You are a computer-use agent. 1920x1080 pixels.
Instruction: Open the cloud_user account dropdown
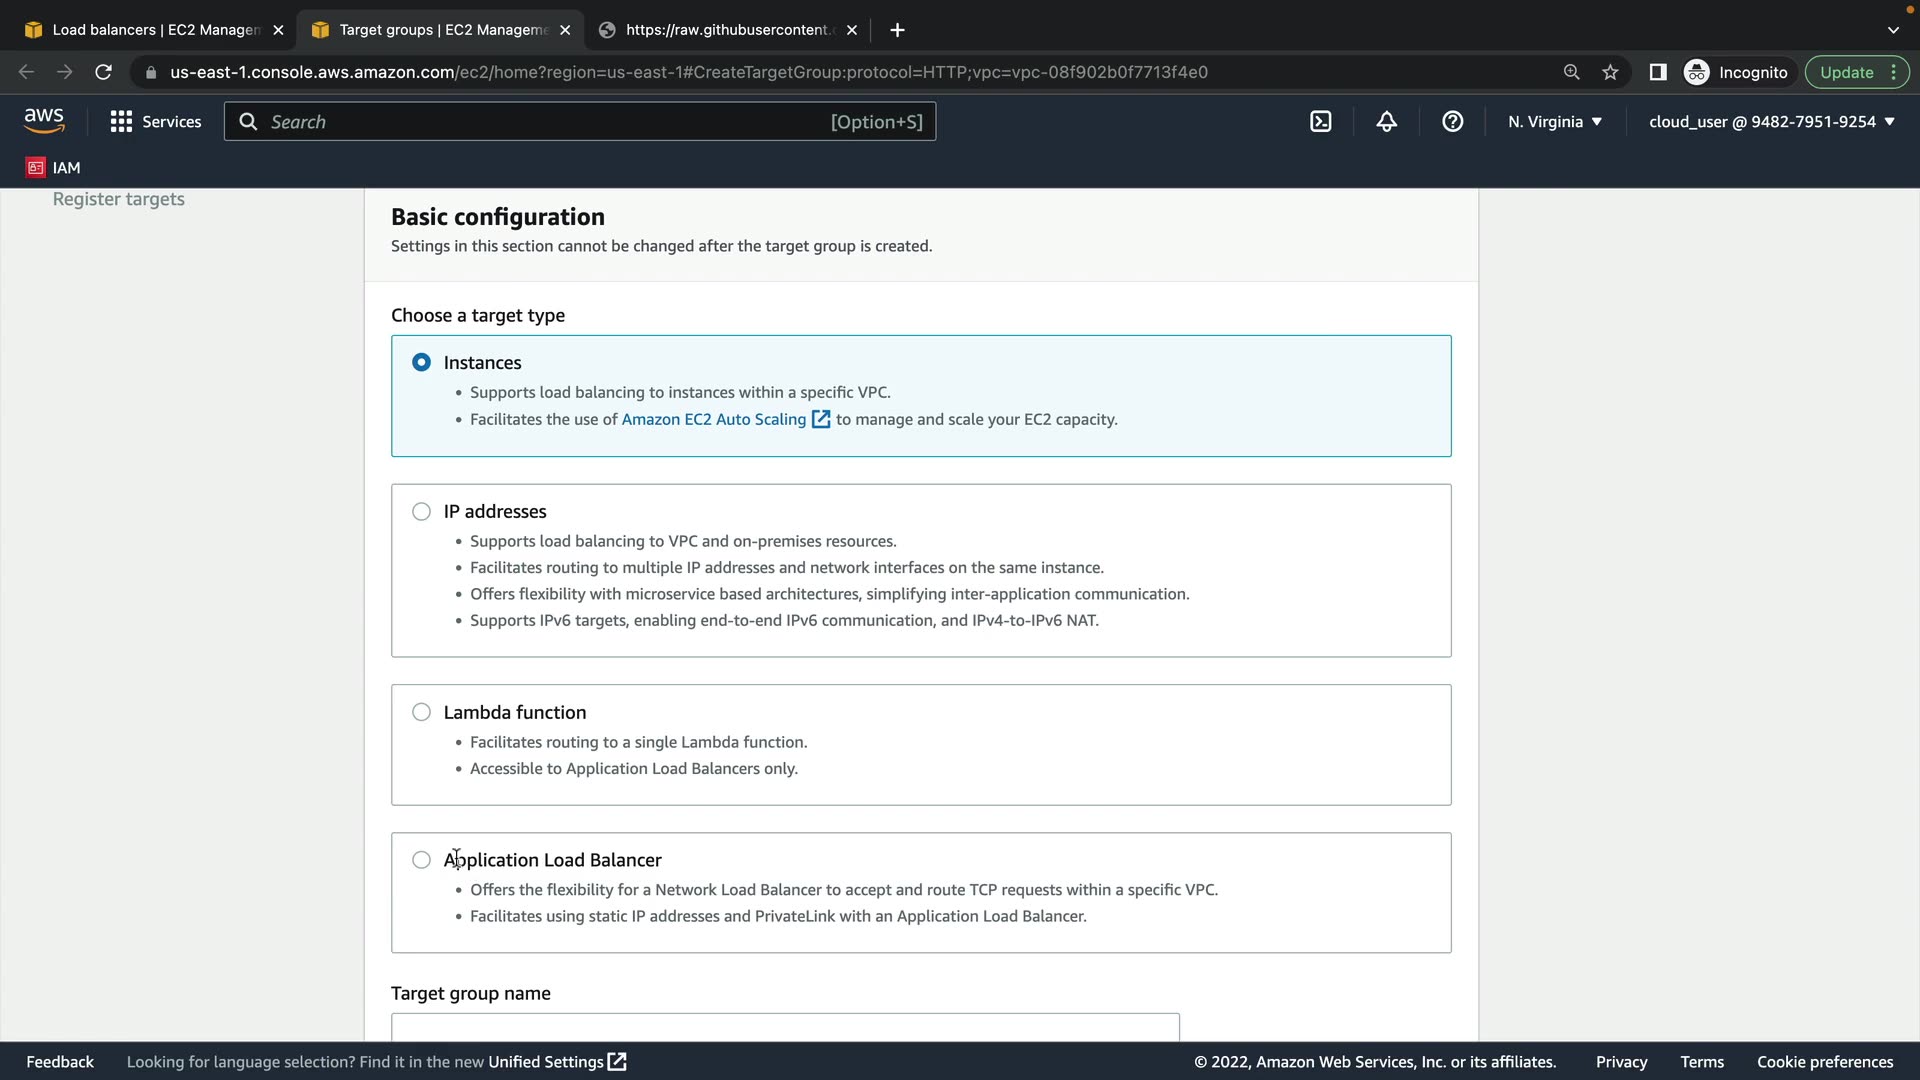1771,122
